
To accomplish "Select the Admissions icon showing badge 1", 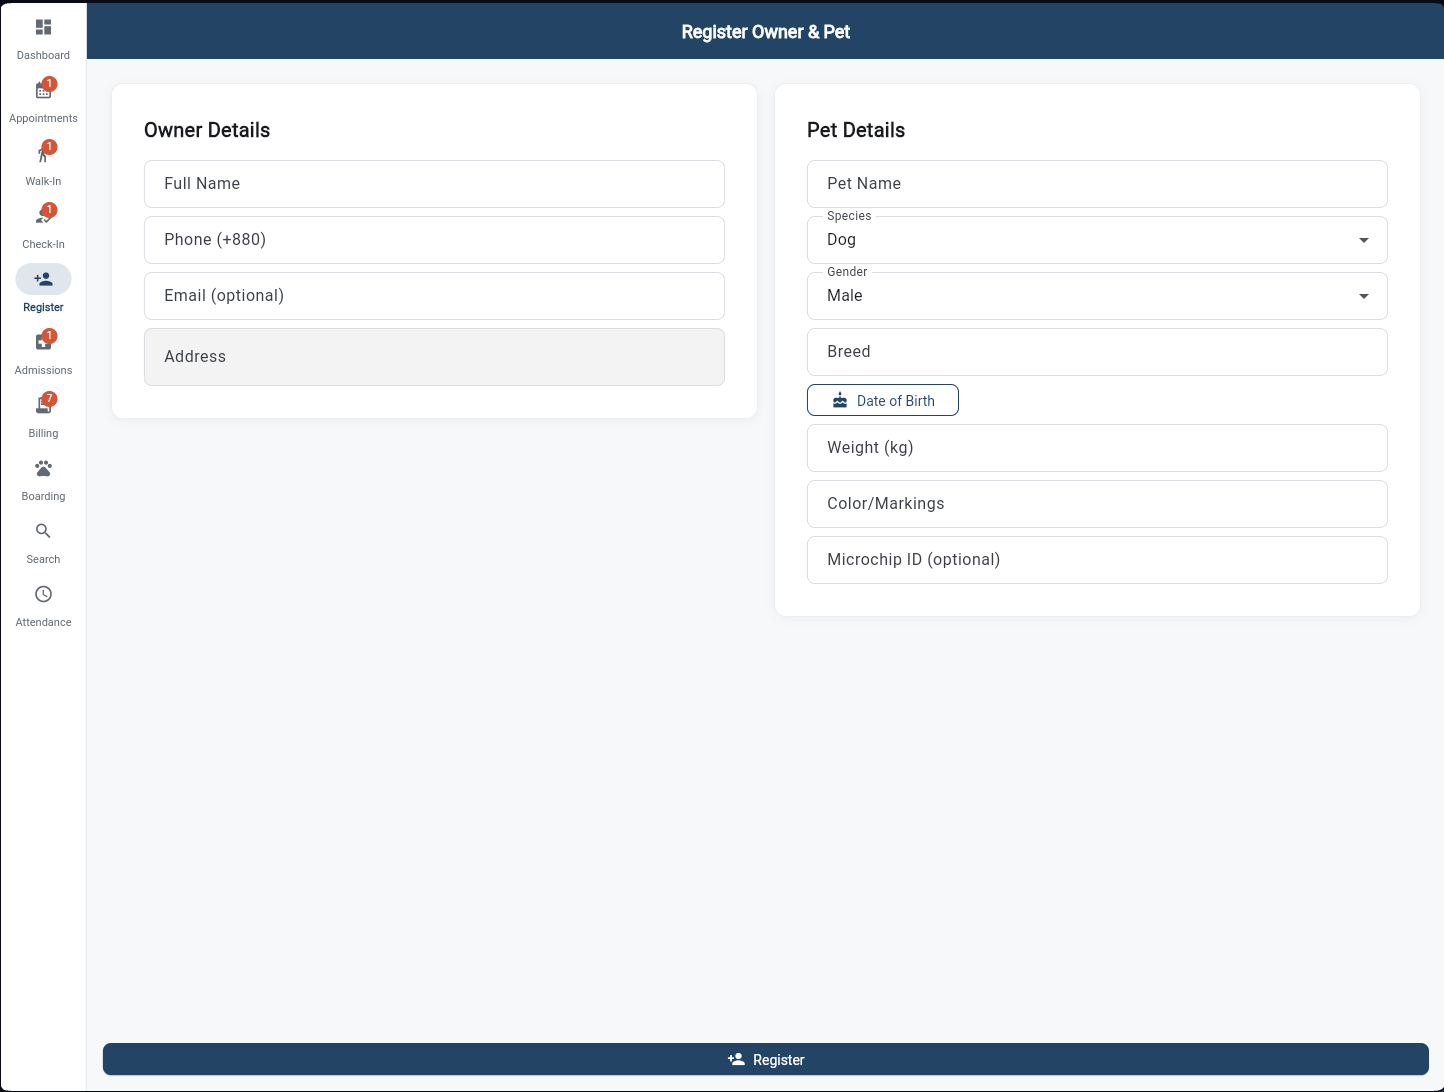I will (x=43, y=341).
